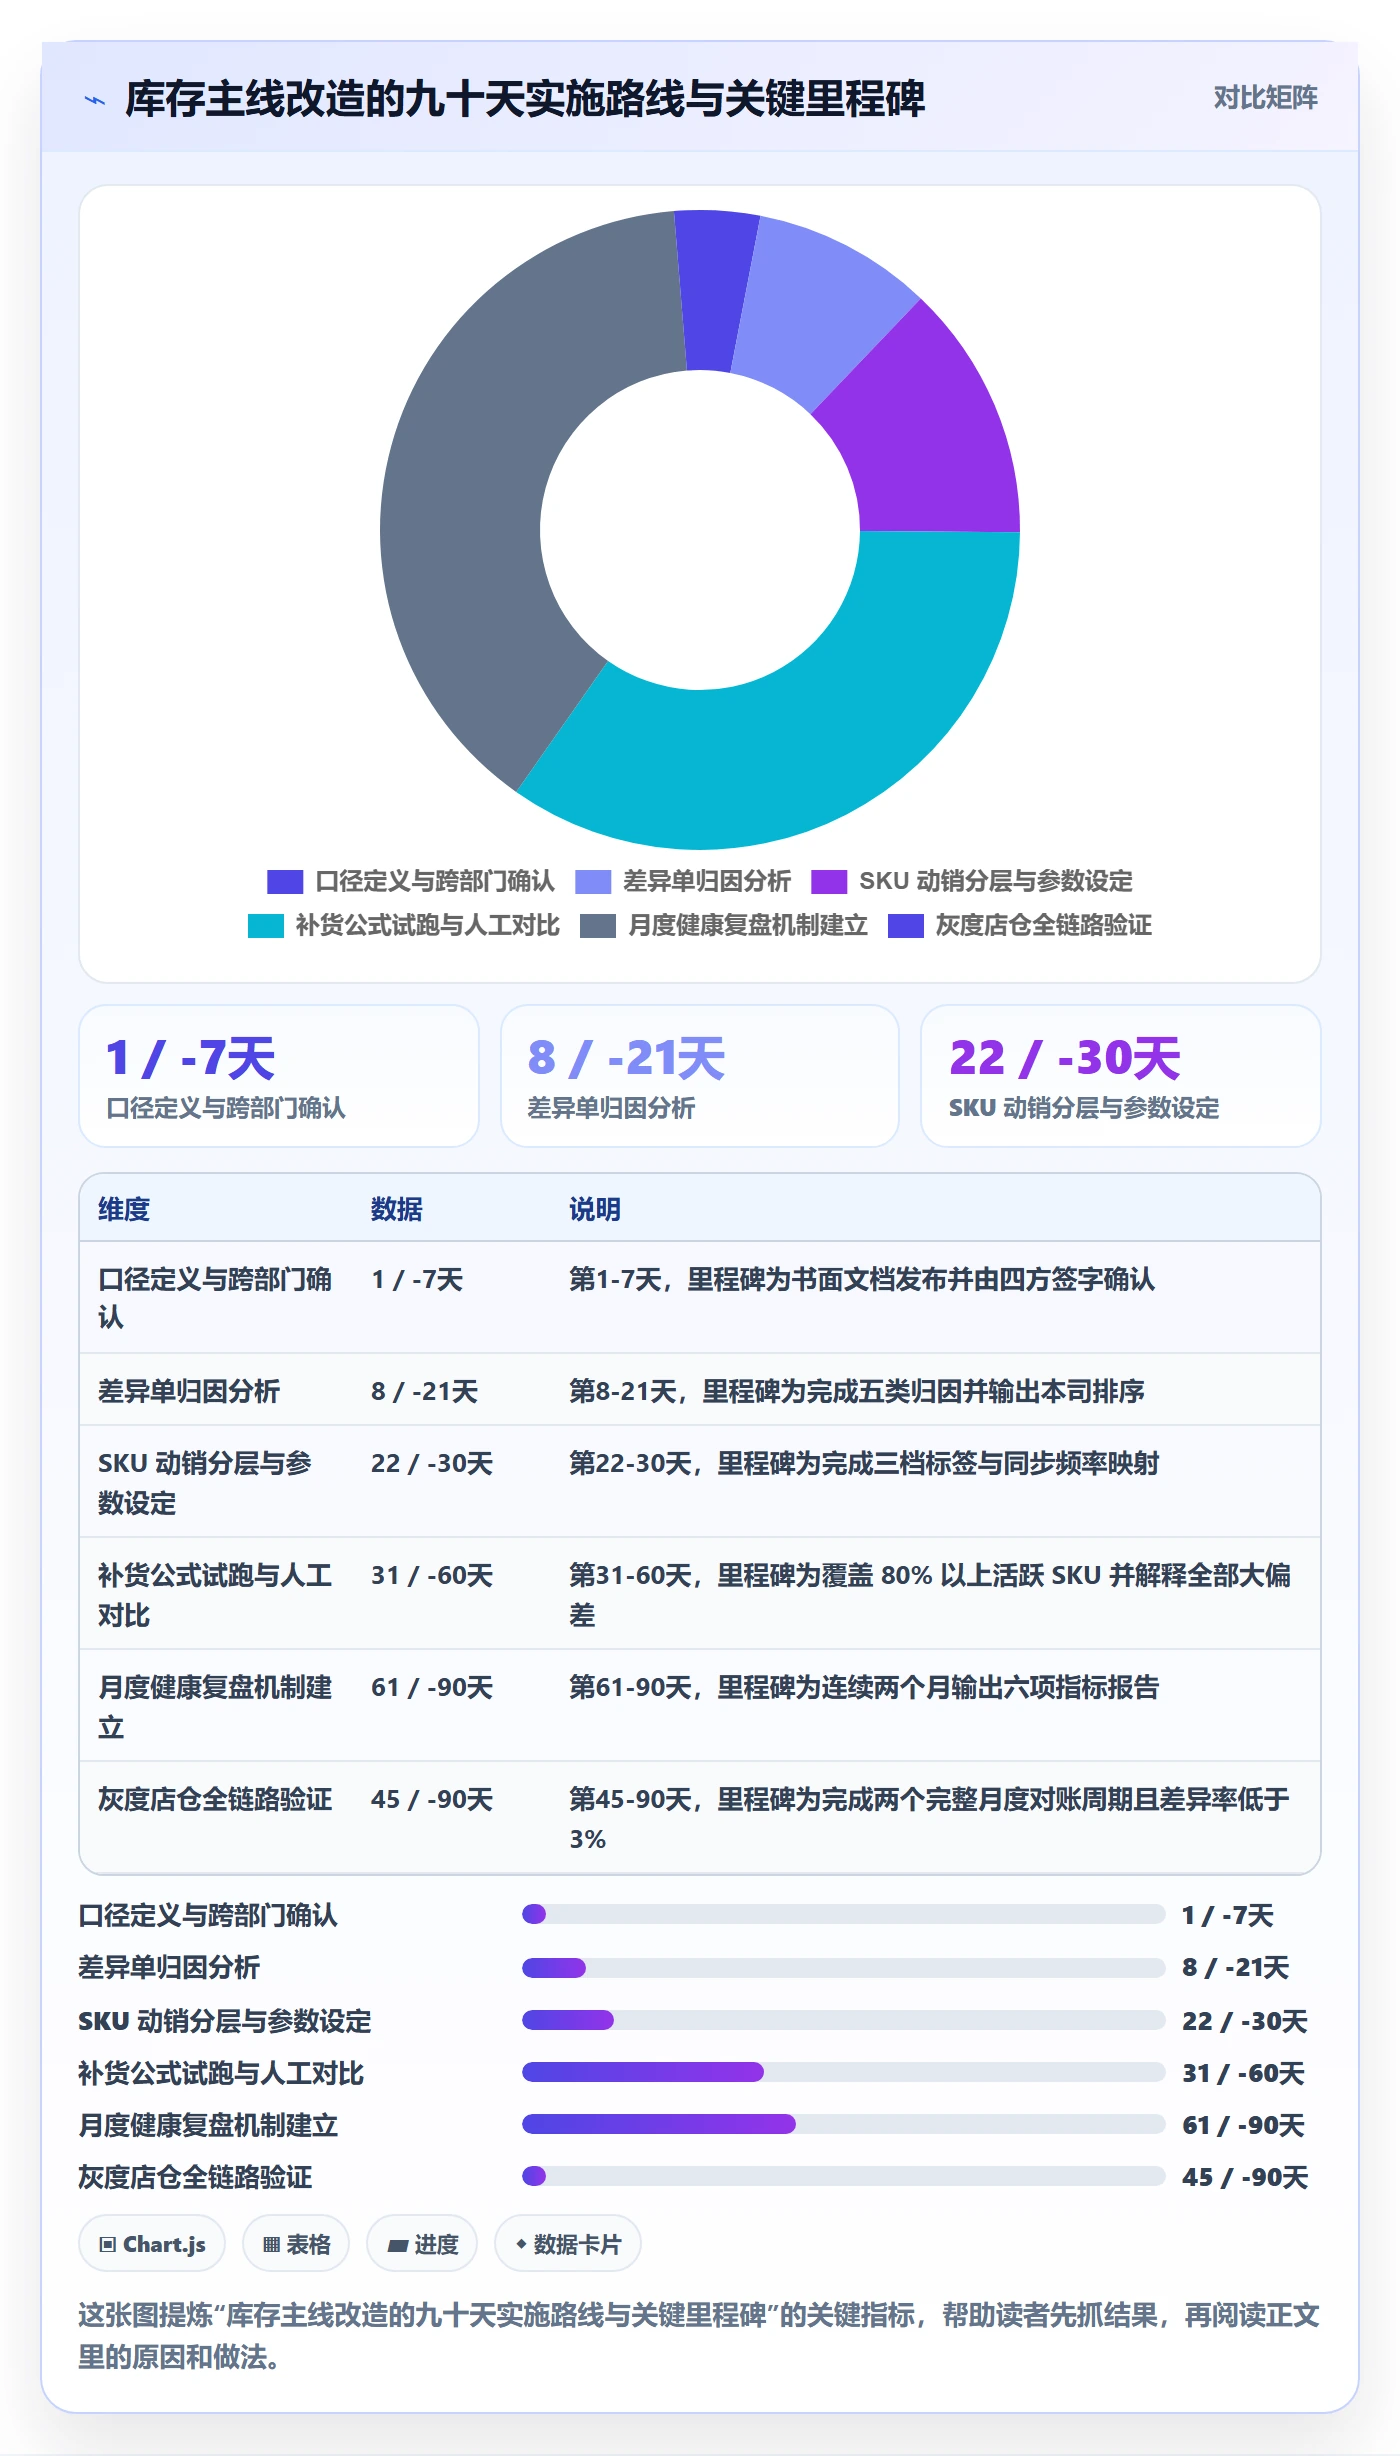Toggle the 口径定义与跨部门确认 legend swatch
Image resolution: width=1400 pixels, height=2456 pixels.
click(x=285, y=881)
